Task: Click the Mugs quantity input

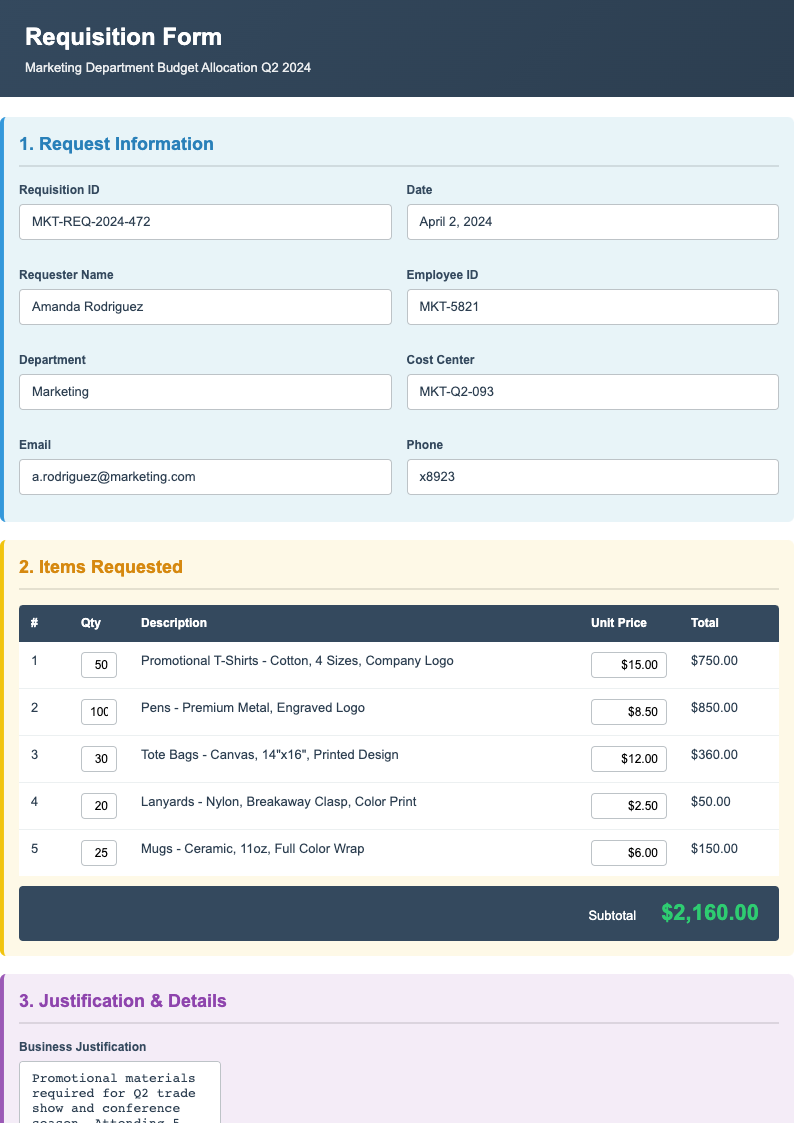Action: click(99, 853)
